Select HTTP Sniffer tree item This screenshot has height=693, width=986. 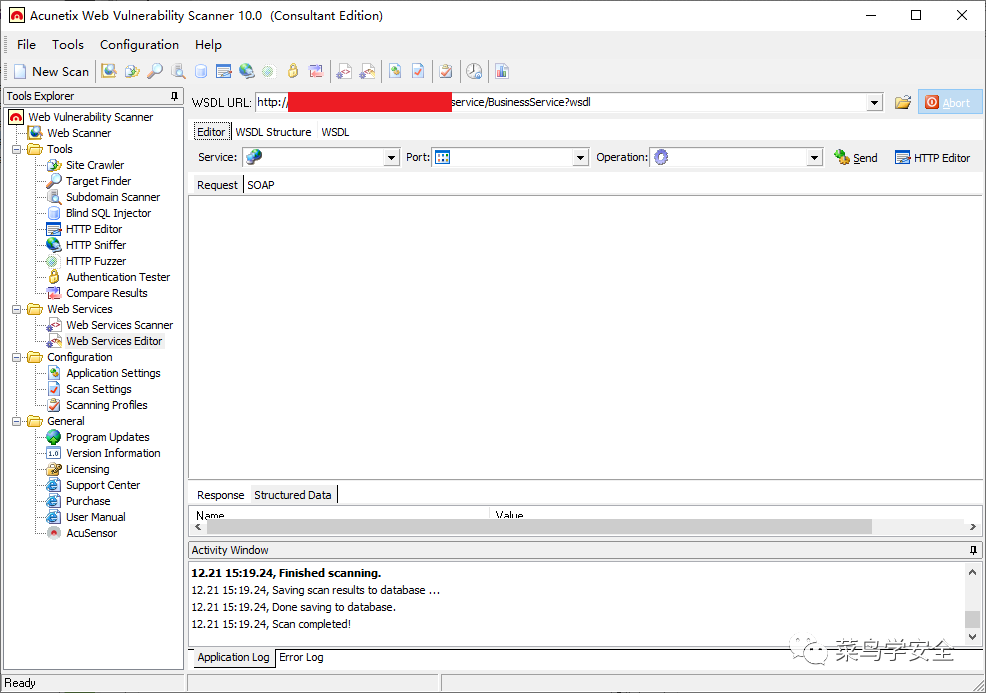click(96, 245)
